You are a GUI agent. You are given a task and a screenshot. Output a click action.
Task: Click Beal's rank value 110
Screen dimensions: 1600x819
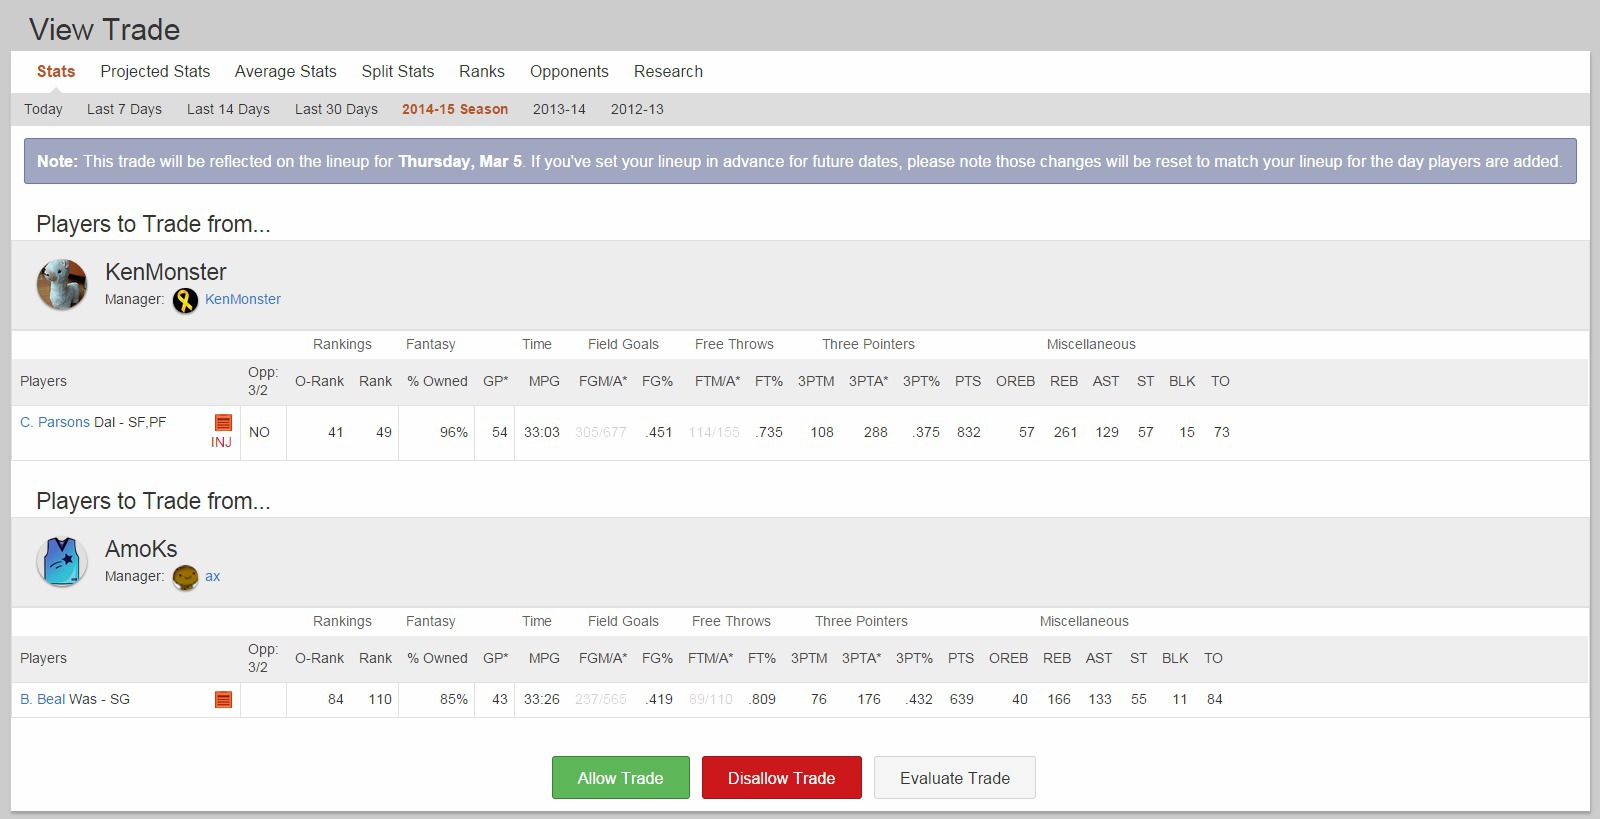[380, 699]
